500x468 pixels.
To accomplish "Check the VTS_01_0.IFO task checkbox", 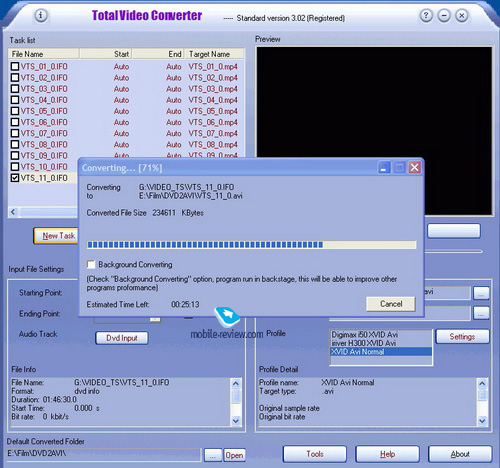I will (15, 66).
